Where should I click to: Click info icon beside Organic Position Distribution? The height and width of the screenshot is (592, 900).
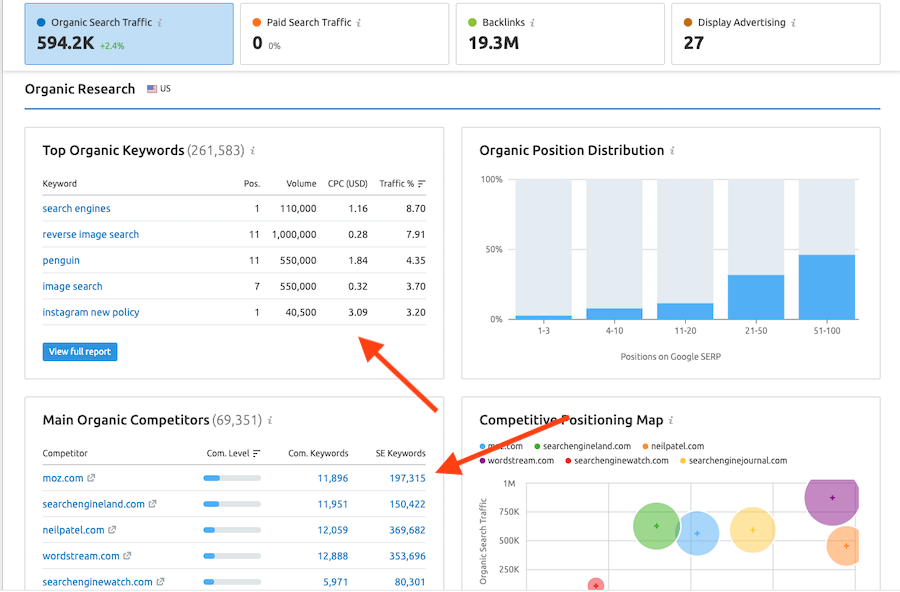[672, 151]
